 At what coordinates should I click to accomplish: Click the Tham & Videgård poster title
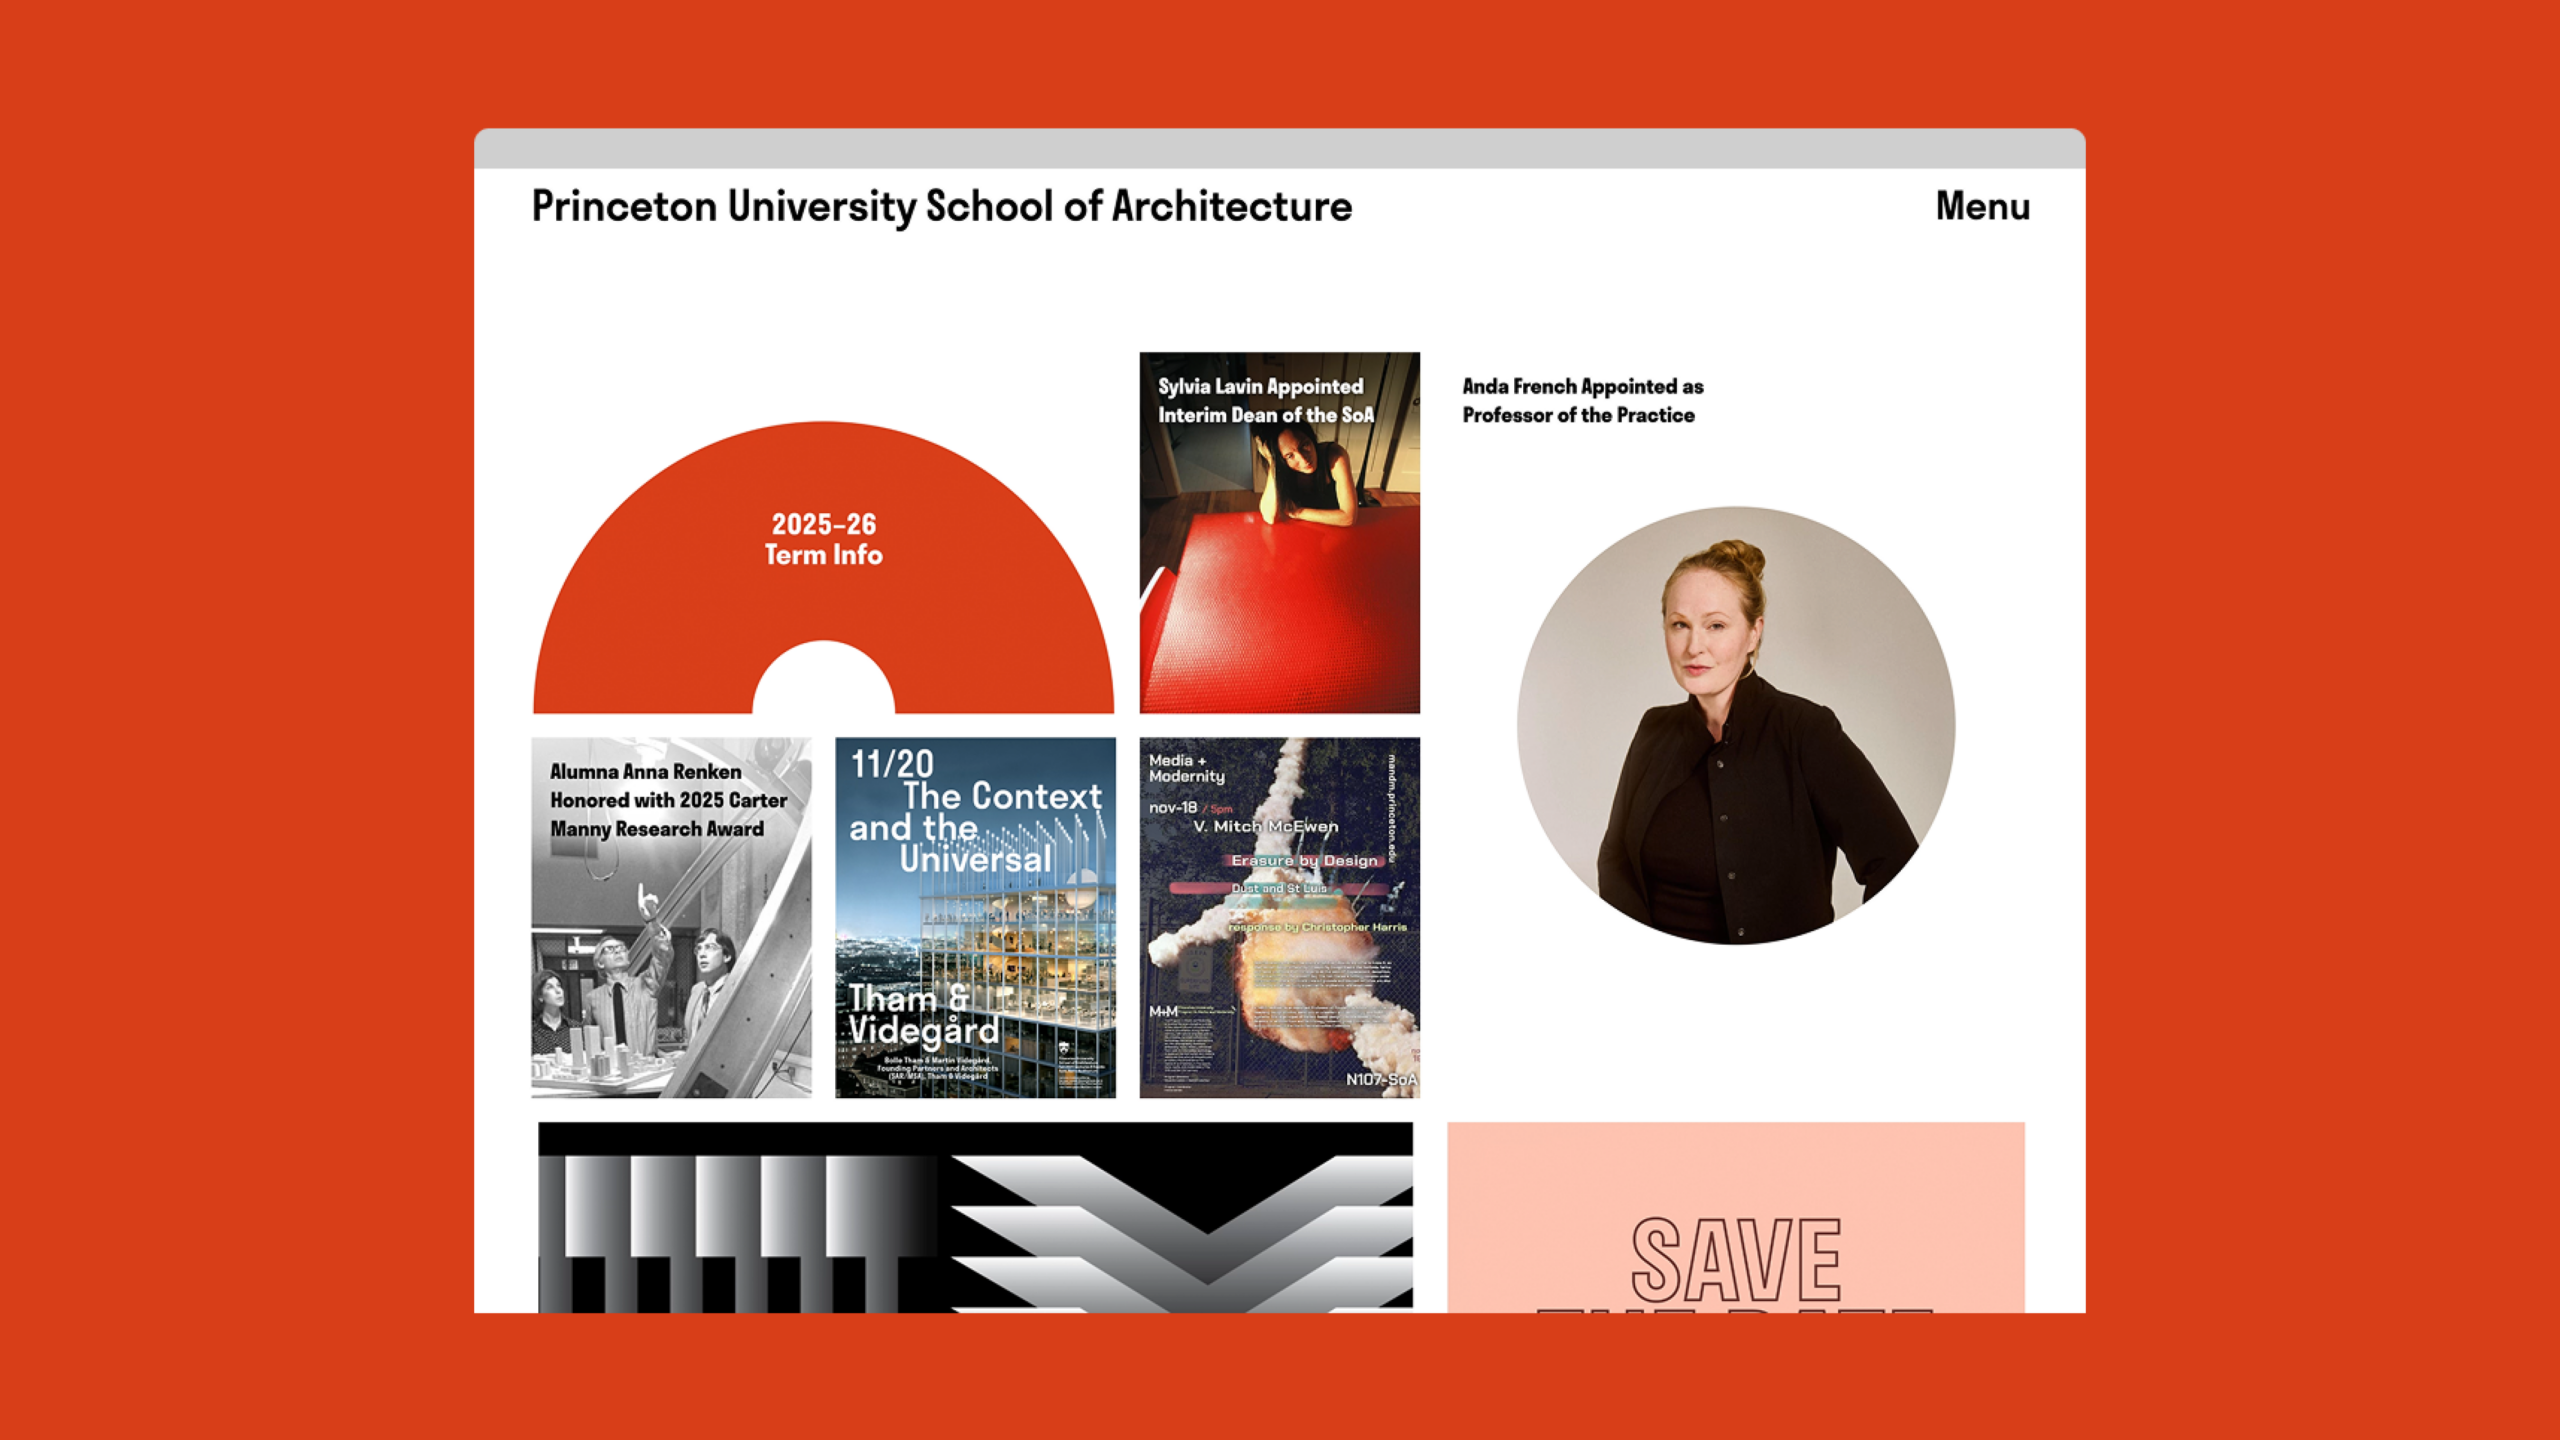pos(923,1014)
